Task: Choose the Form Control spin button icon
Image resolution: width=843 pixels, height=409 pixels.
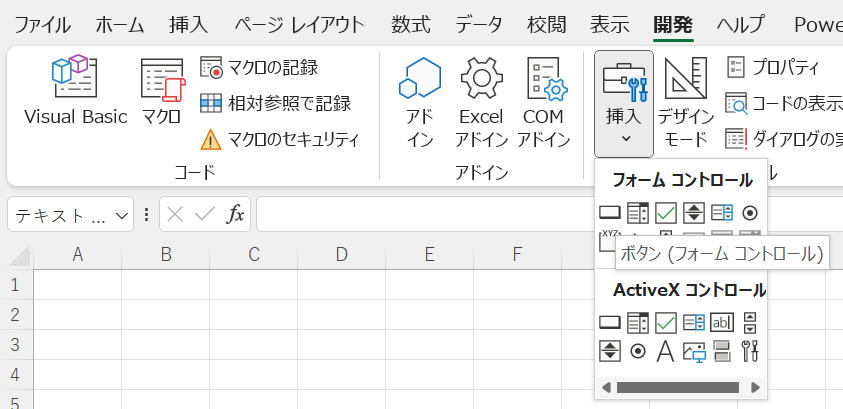Action: [694, 212]
